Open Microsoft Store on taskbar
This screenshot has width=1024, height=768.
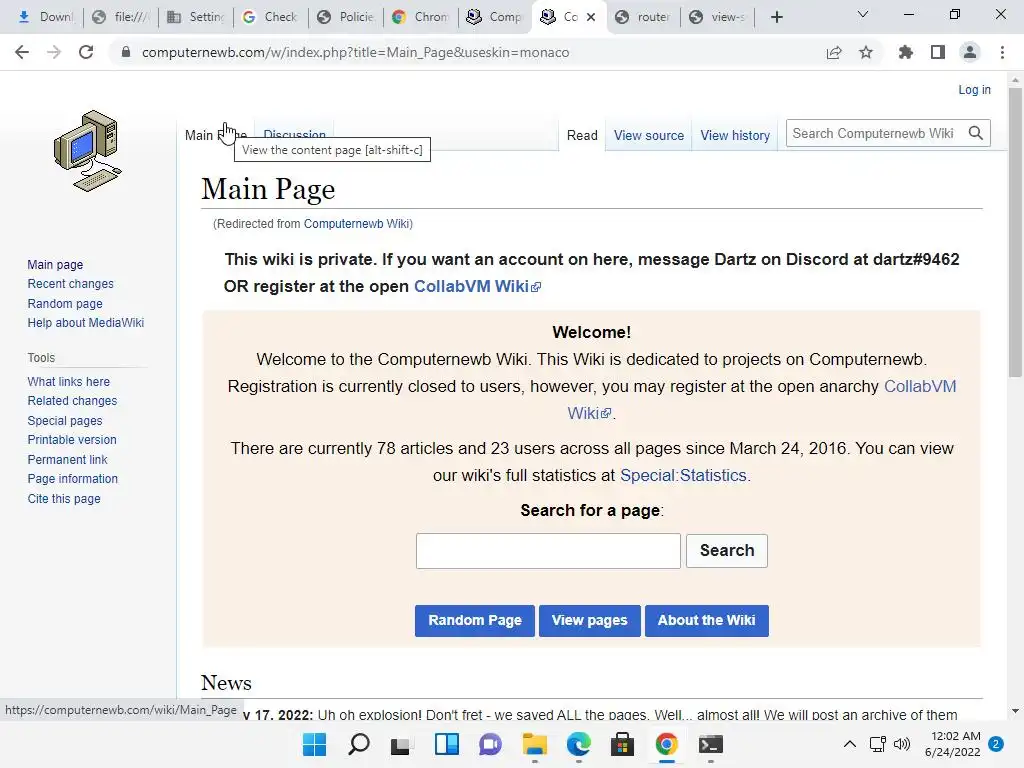[622, 744]
